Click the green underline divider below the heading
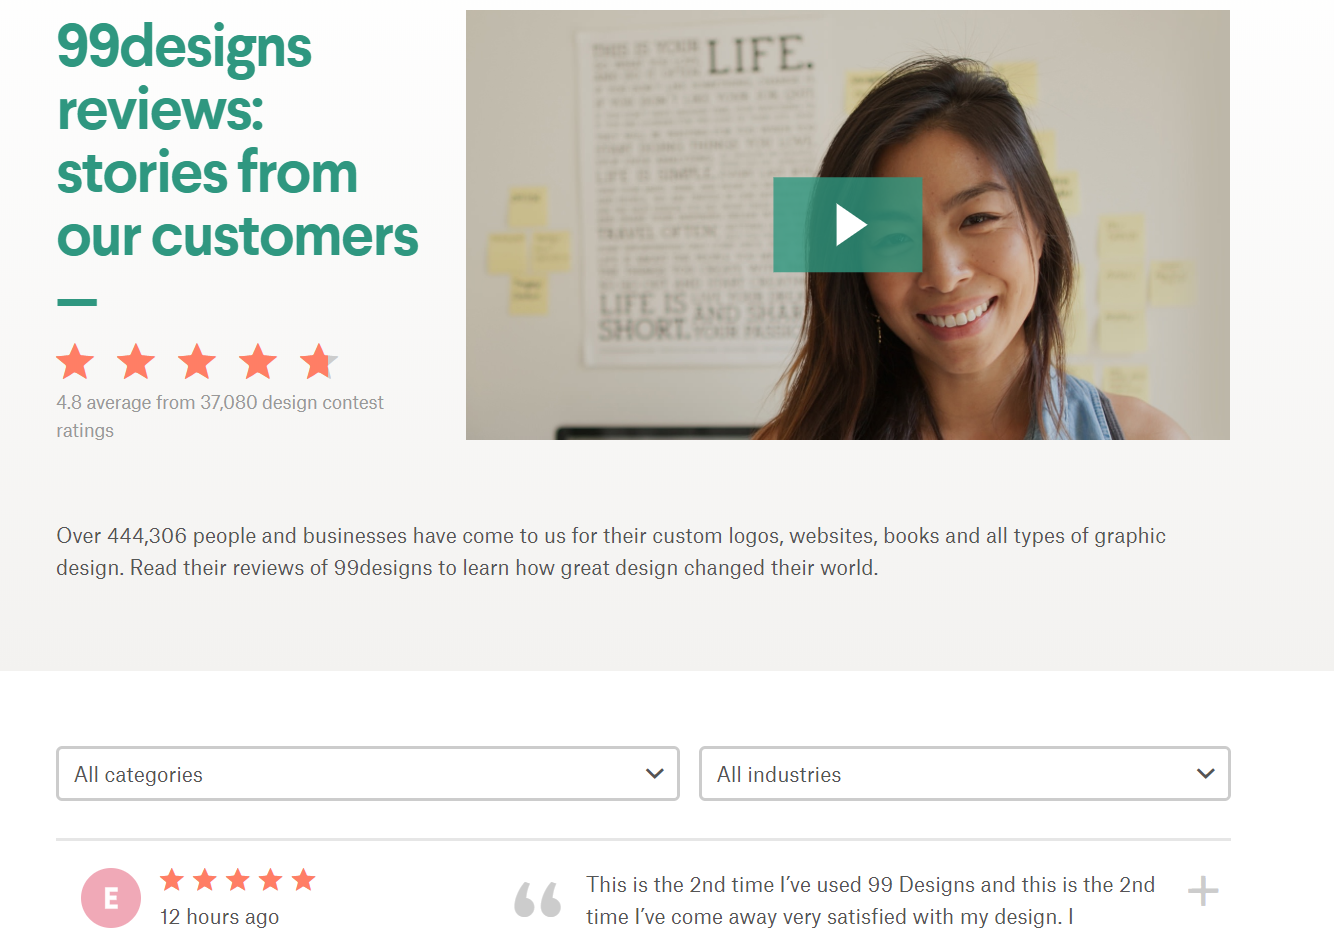Screen dimensions: 1334x929 tap(77, 301)
